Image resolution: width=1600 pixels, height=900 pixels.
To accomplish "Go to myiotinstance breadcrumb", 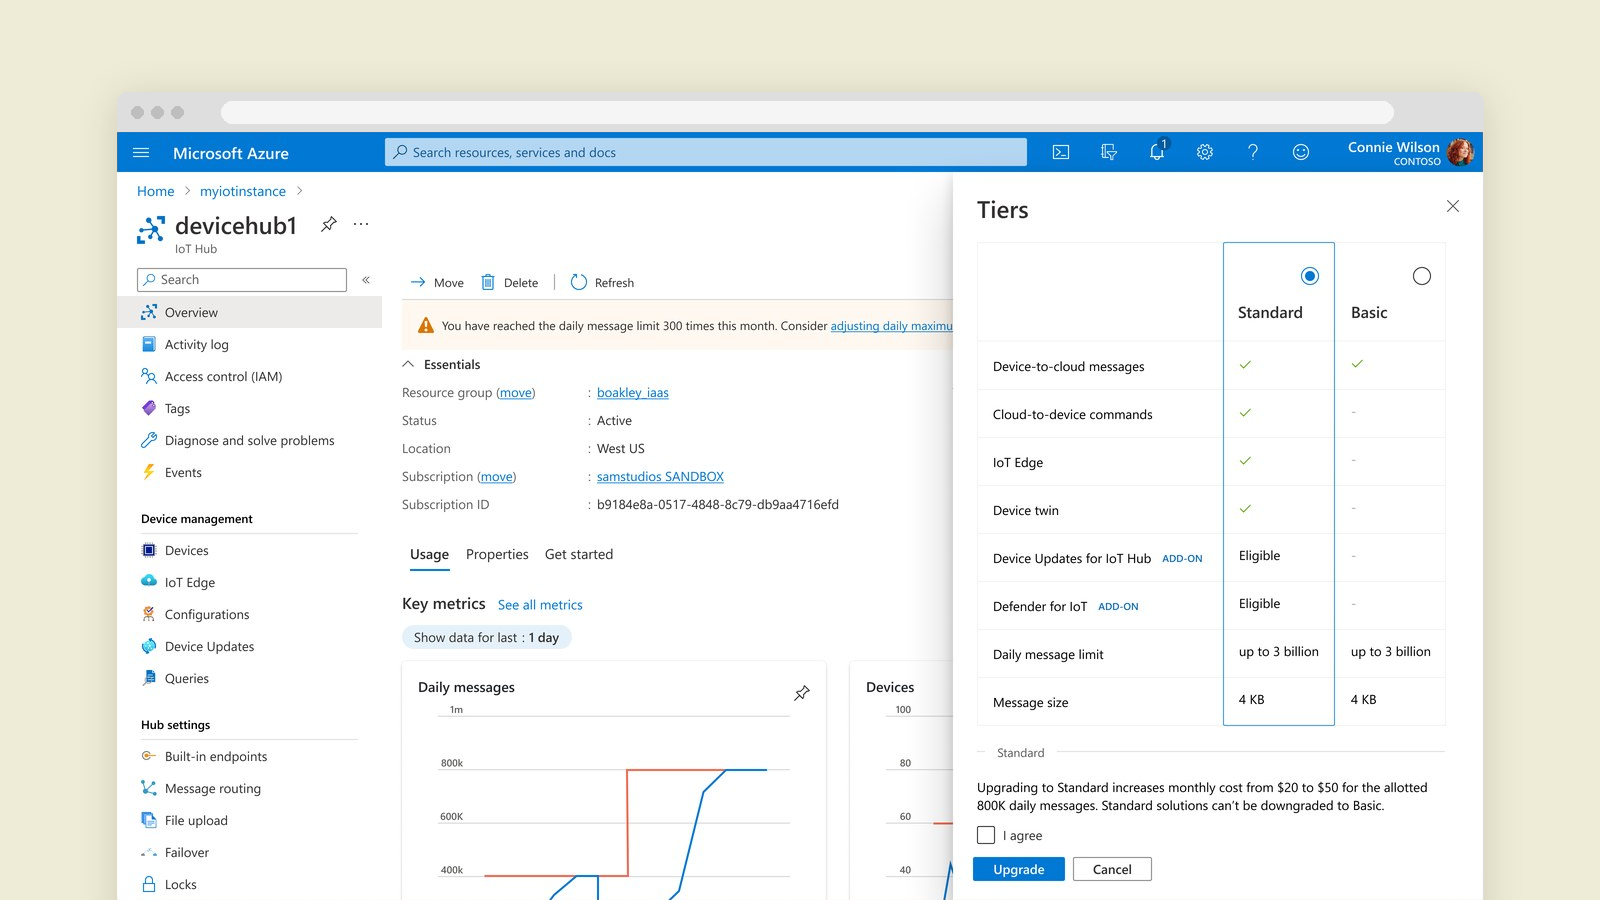I will (x=243, y=191).
